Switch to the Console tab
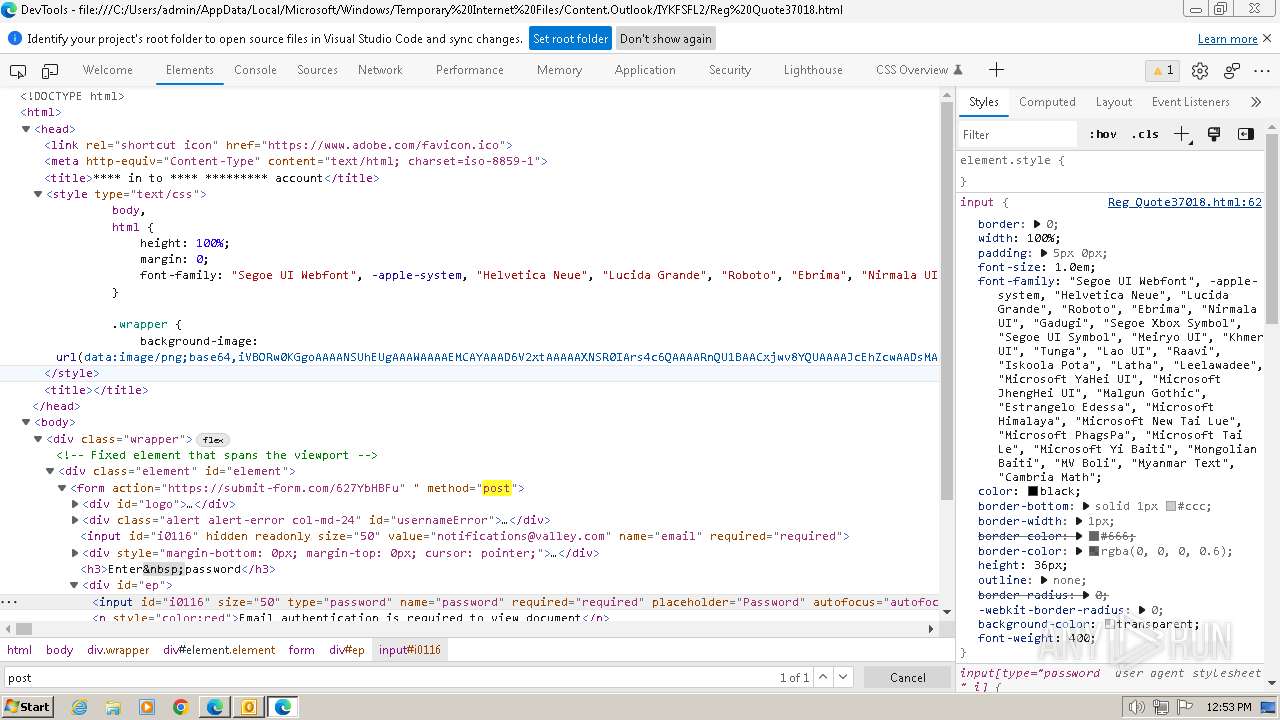Viewport: 1280px width, 720px height. [255, 70]
